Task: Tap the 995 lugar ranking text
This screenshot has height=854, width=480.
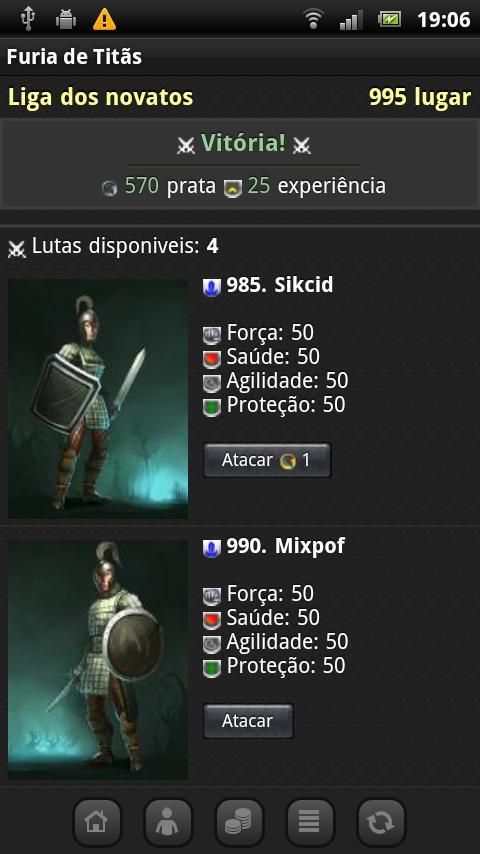Action: (420, 97)
